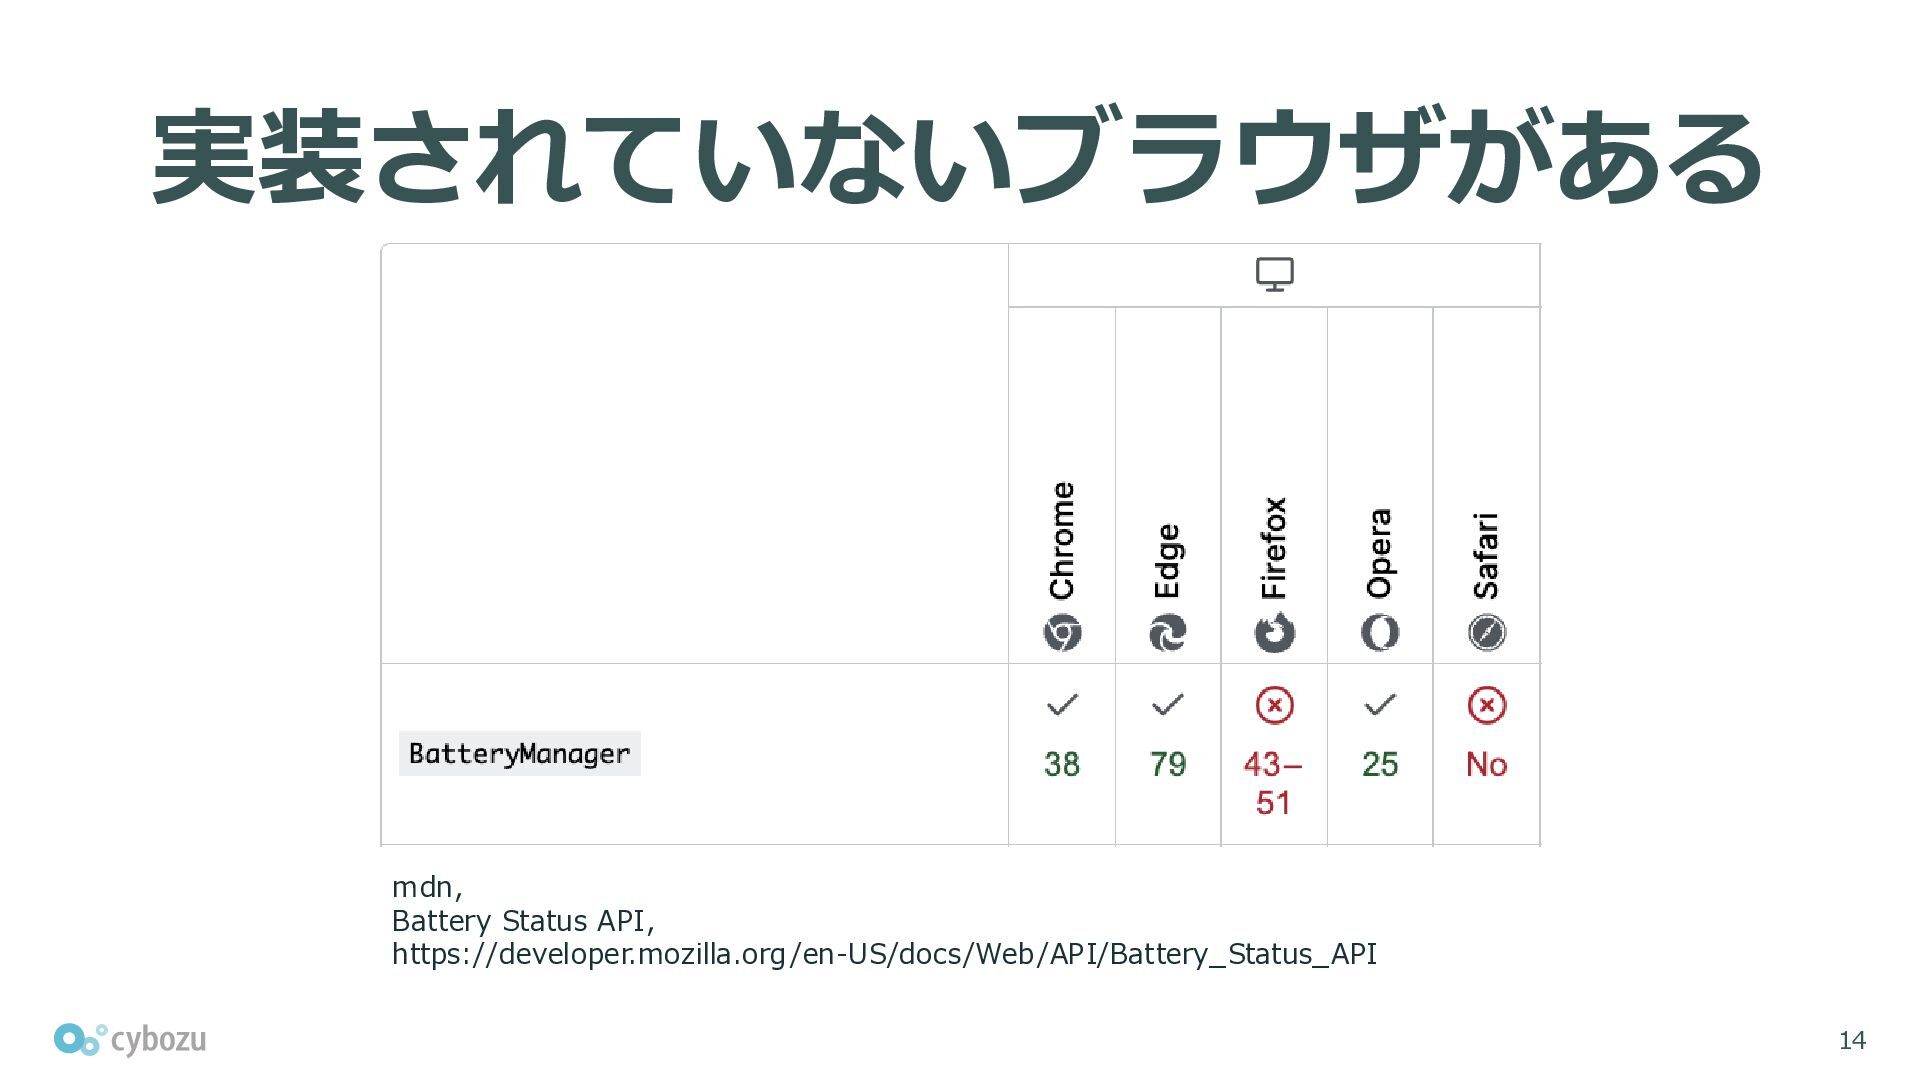
Task: Click Opera version number 25
Action: point(1380,764)
